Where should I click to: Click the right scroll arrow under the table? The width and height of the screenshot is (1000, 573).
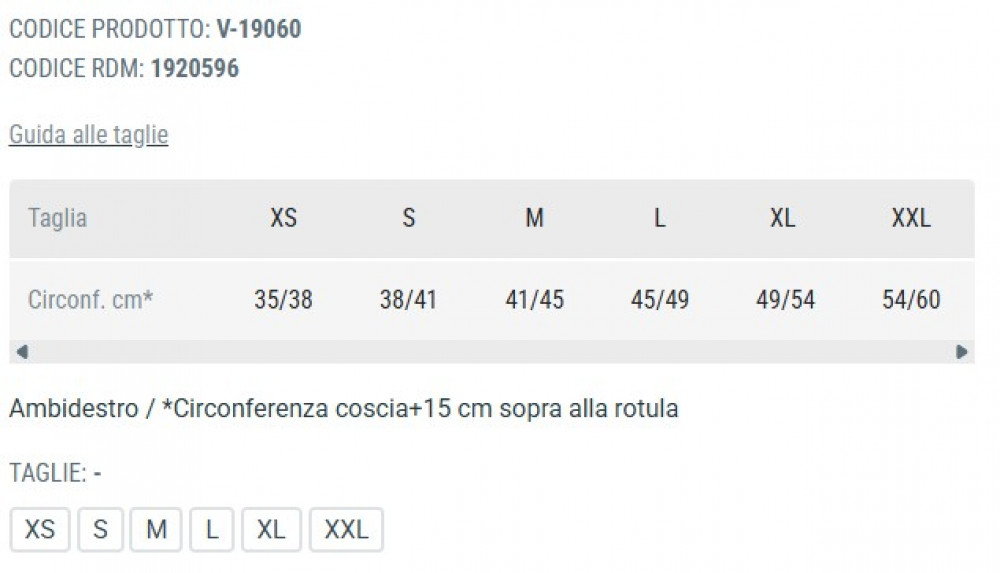(x=961, y=351)
